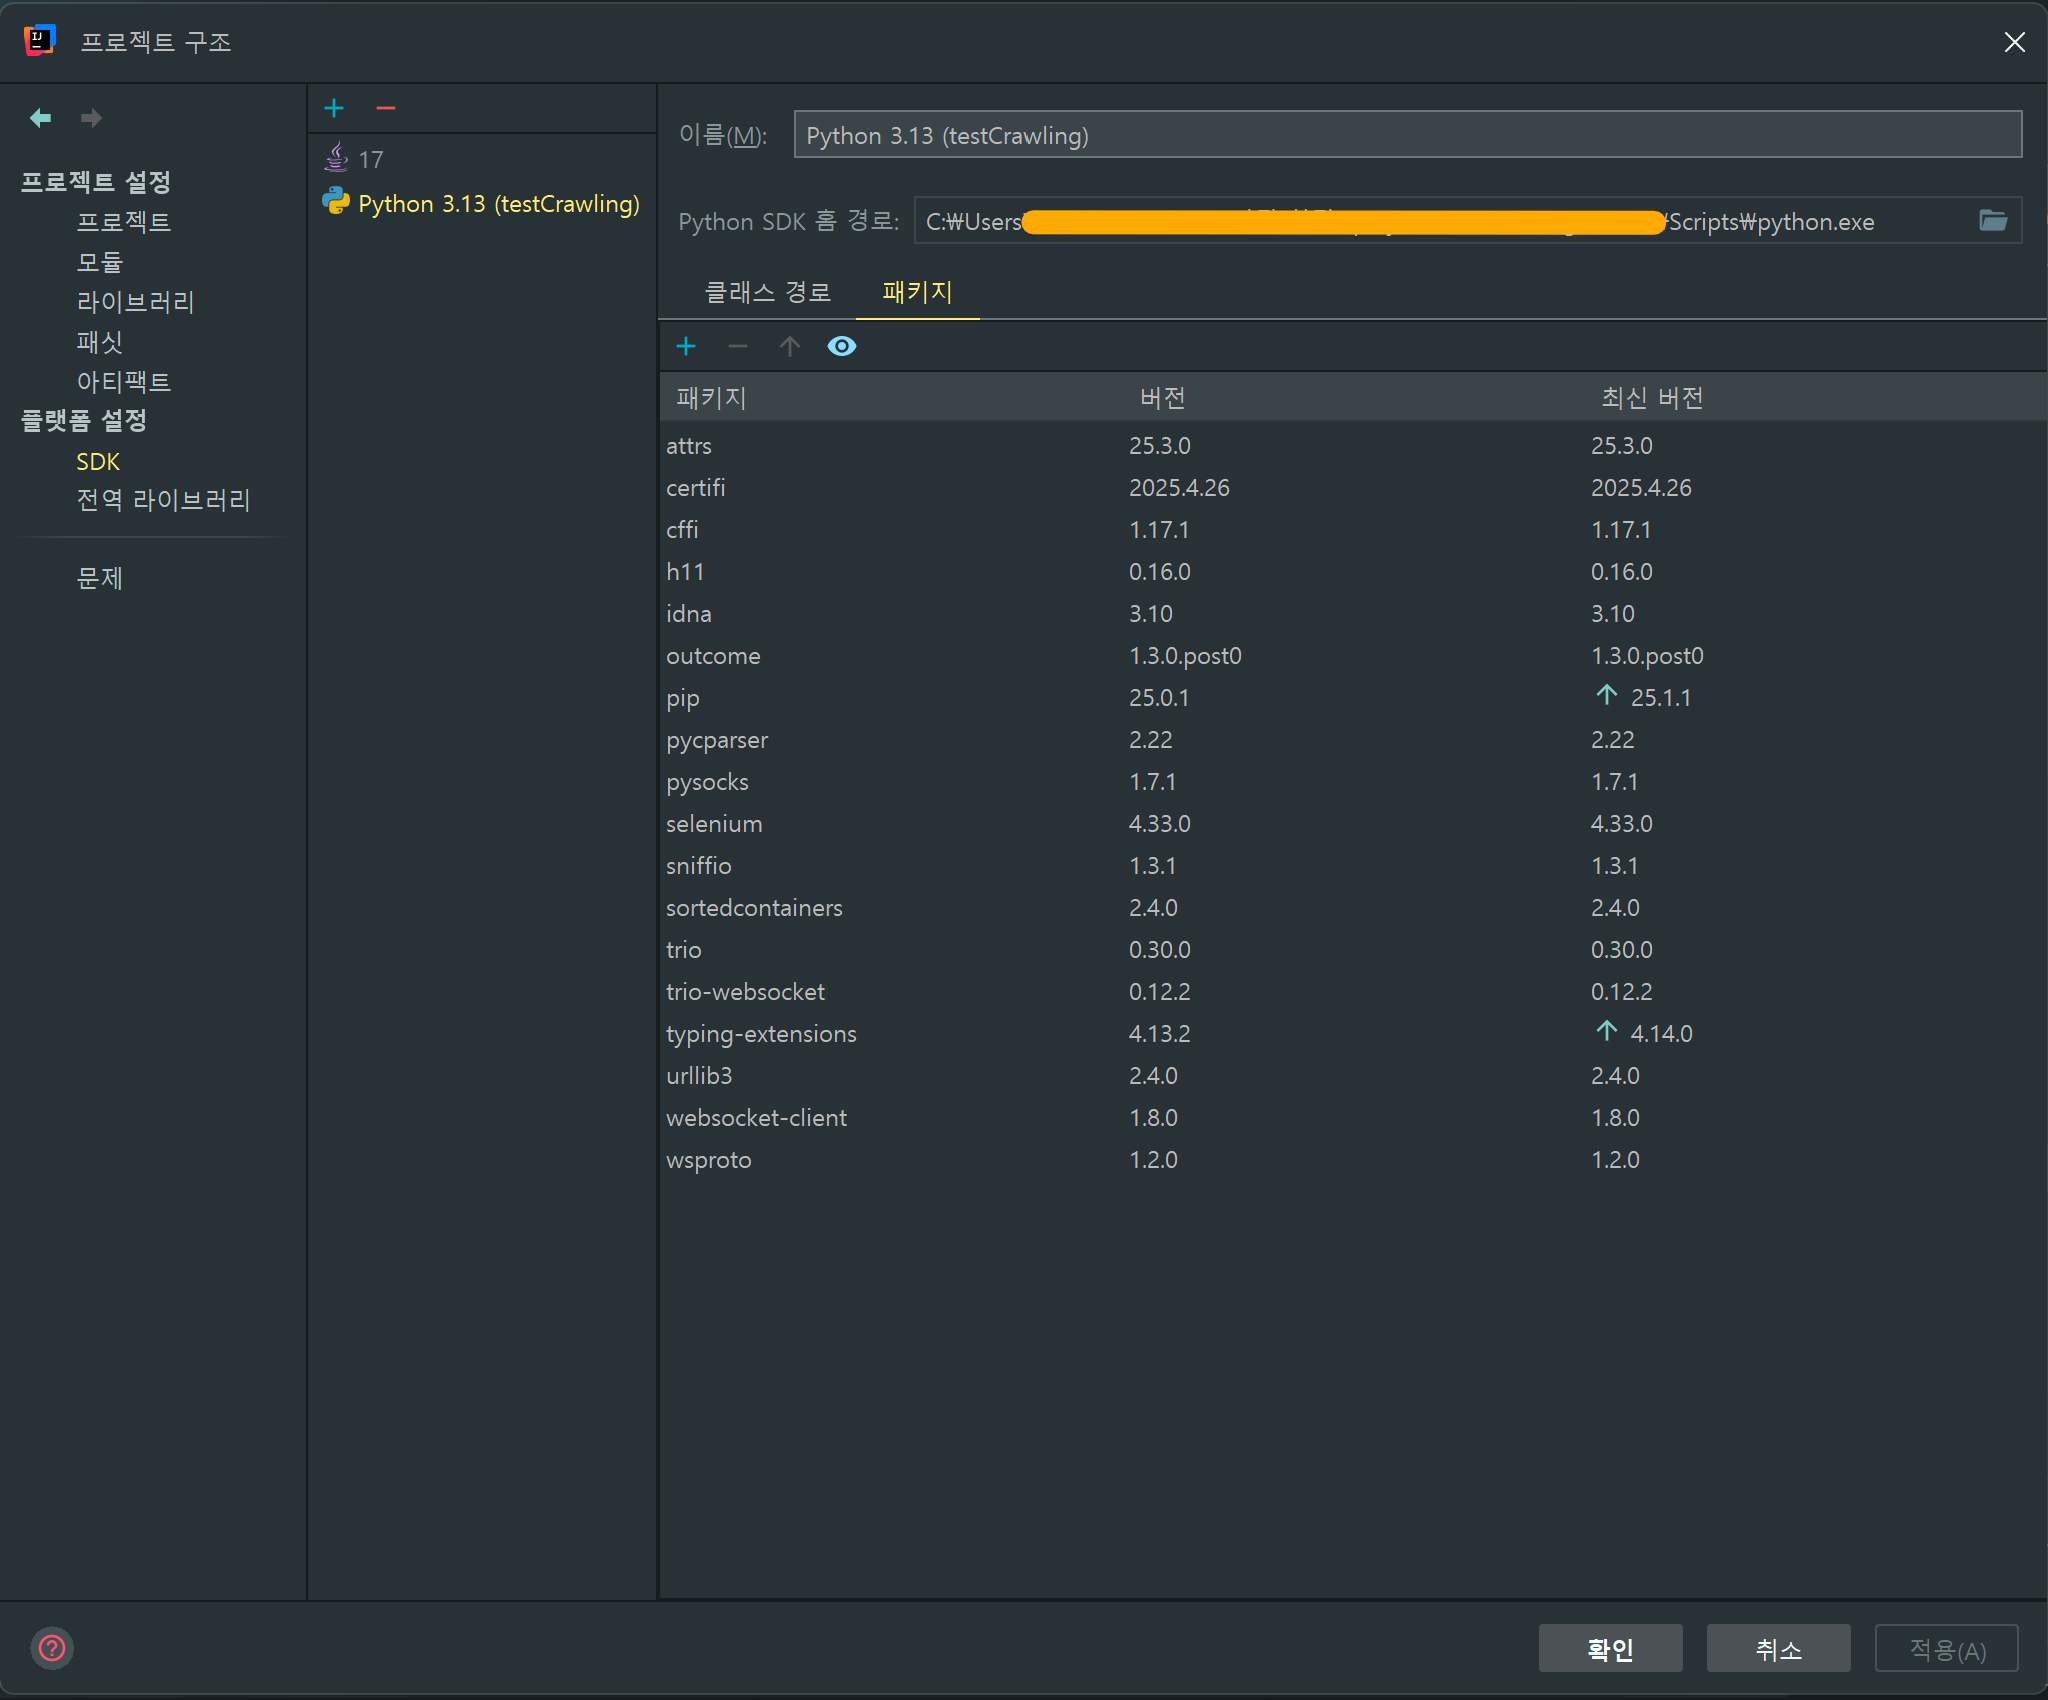Click the upgrade package arrow icon

(x=790, y=346)
